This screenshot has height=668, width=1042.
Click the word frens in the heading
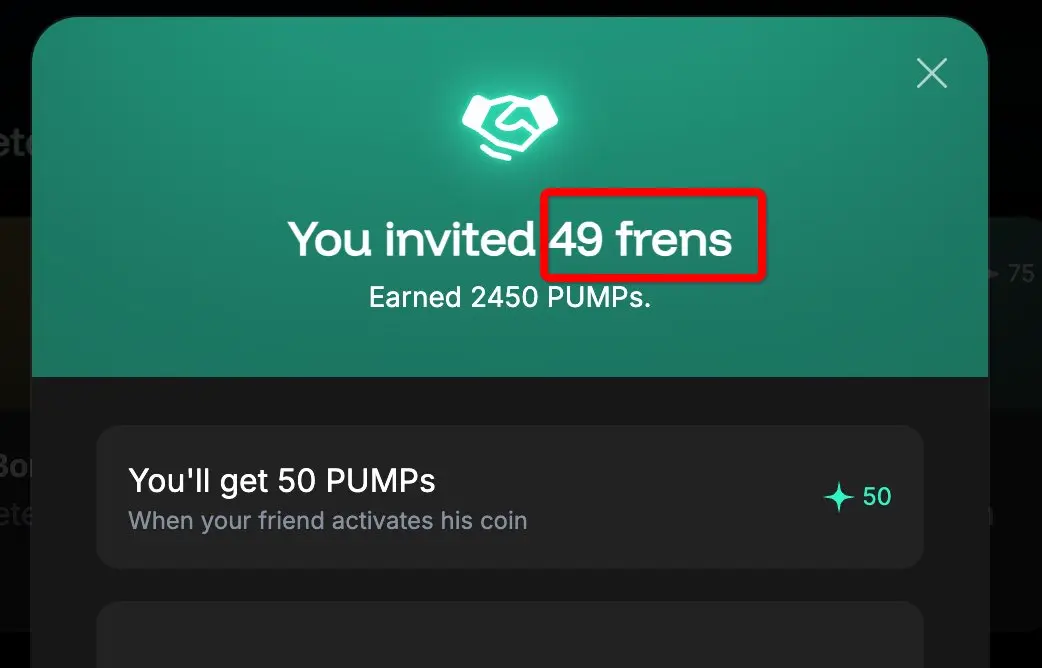[674, 239]
